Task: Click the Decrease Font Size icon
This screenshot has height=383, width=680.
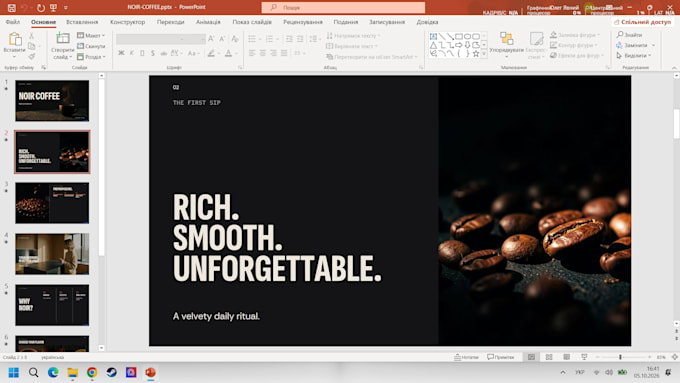Action: coord(222,39)
